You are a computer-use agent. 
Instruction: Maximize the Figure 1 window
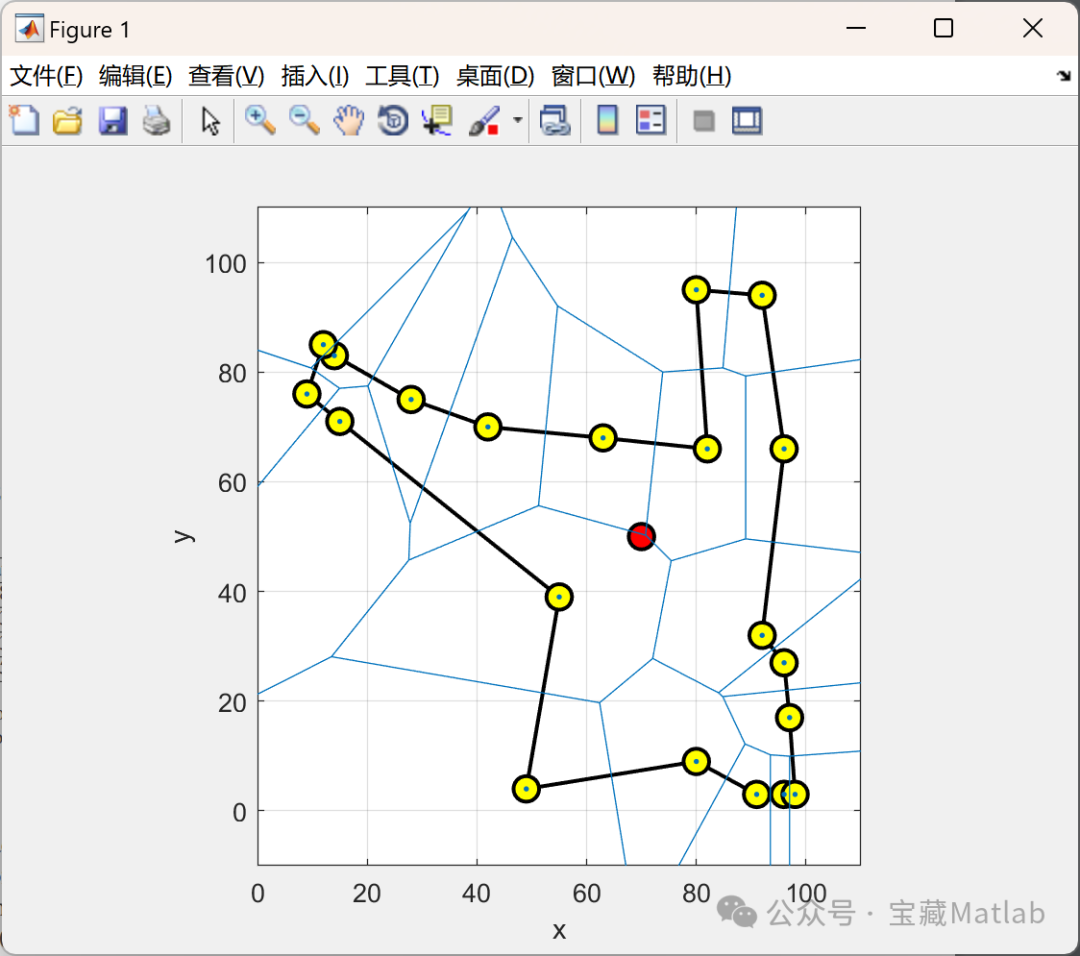coord(943,28)
